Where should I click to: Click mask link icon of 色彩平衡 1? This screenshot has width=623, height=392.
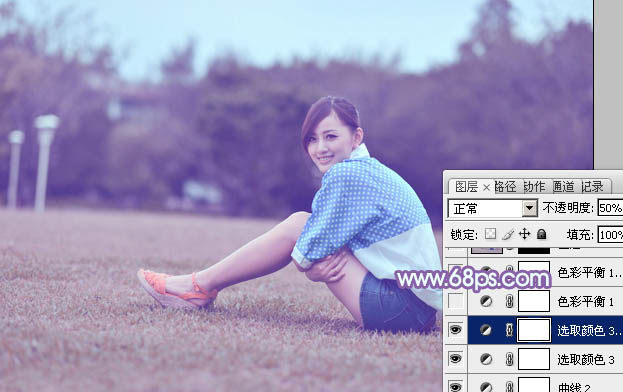point(509,301)
